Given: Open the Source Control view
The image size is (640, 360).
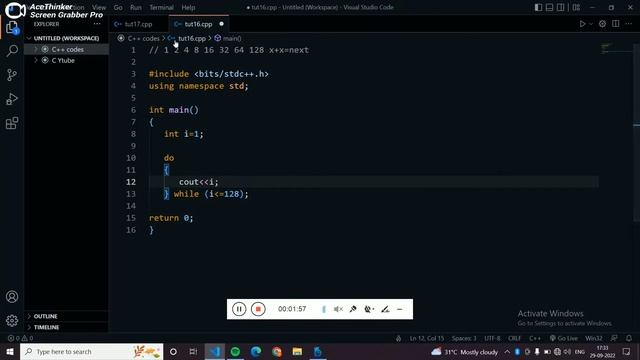Looking at the screenshot, I should pos(12,75).
